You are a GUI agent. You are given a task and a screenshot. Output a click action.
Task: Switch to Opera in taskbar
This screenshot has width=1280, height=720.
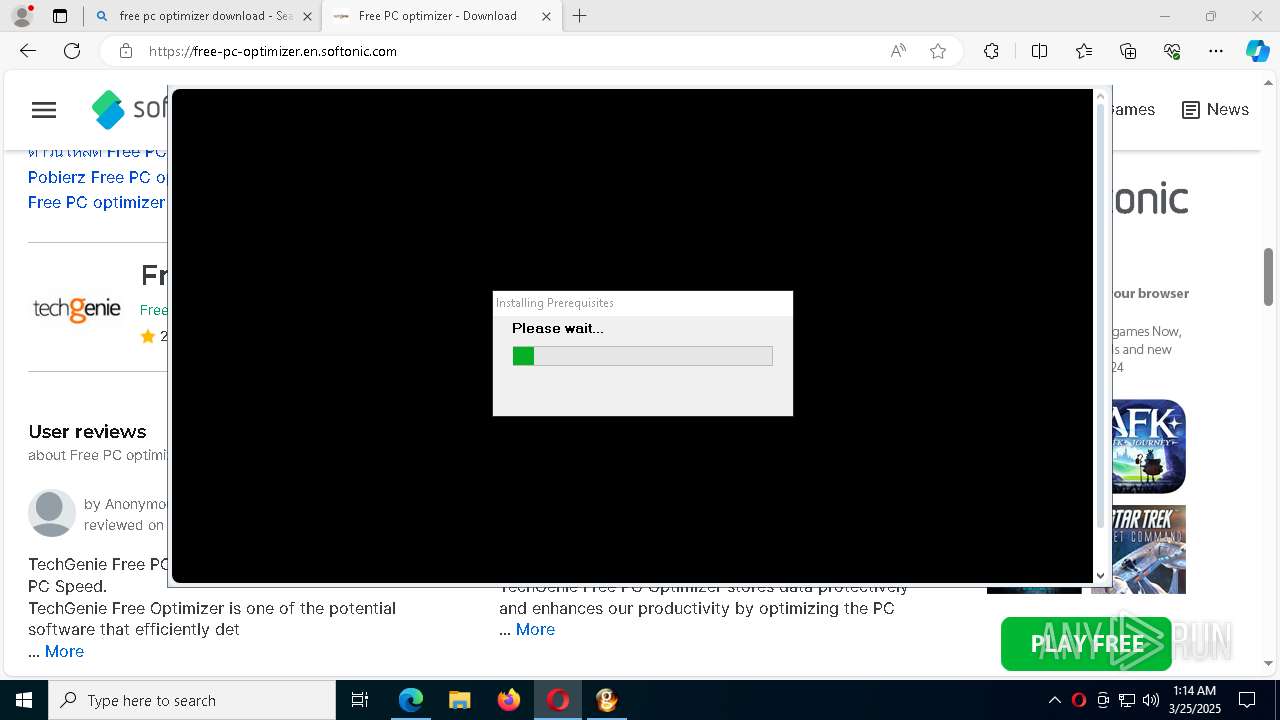[558, 700]
